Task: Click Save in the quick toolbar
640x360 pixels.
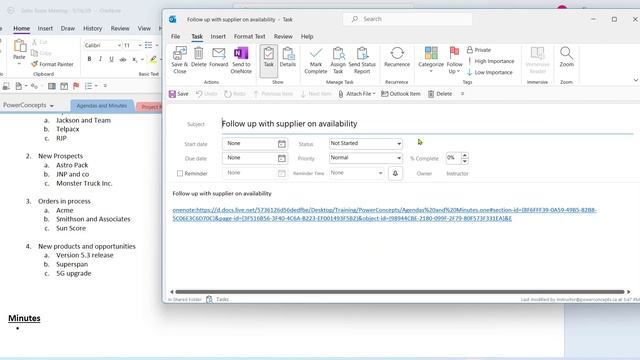Action: coord(179,94)
